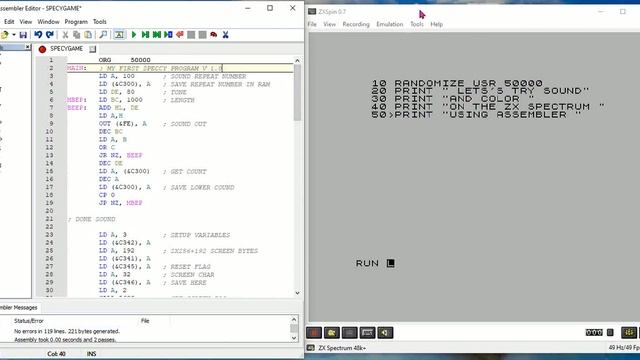The image size is (640, 360).
Task: Open file icon in Assembler Editor toolbar
Action: (4, 35)
